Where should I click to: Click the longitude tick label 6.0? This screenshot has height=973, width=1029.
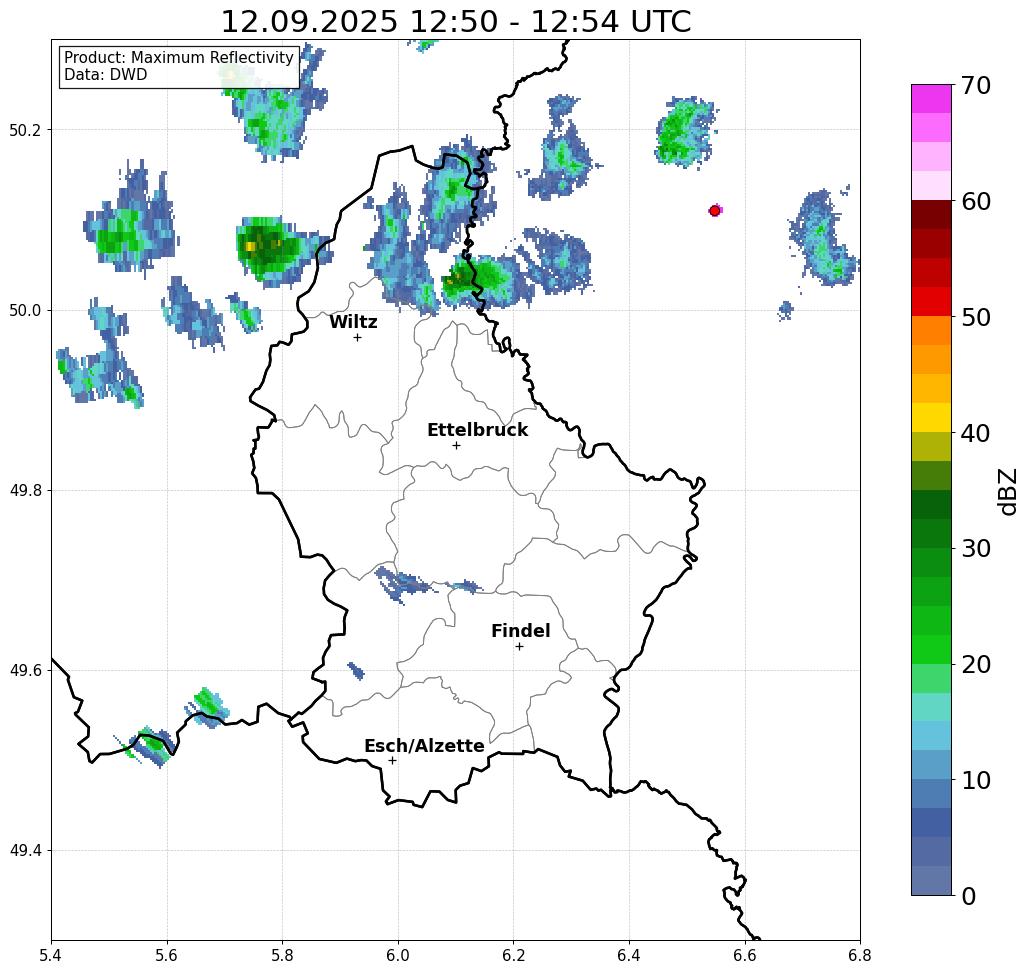pyautogui.click(x=398, y=955)
